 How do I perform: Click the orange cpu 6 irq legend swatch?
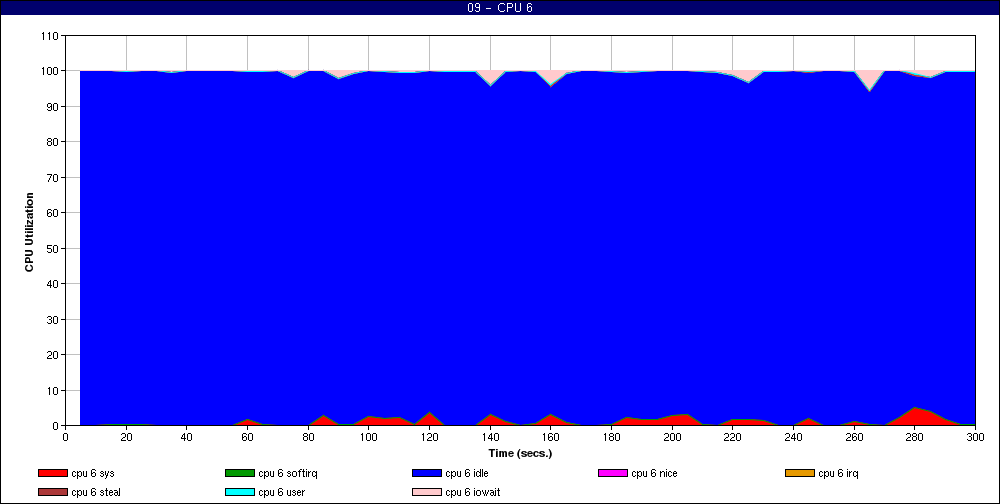(x=800, y=473)
